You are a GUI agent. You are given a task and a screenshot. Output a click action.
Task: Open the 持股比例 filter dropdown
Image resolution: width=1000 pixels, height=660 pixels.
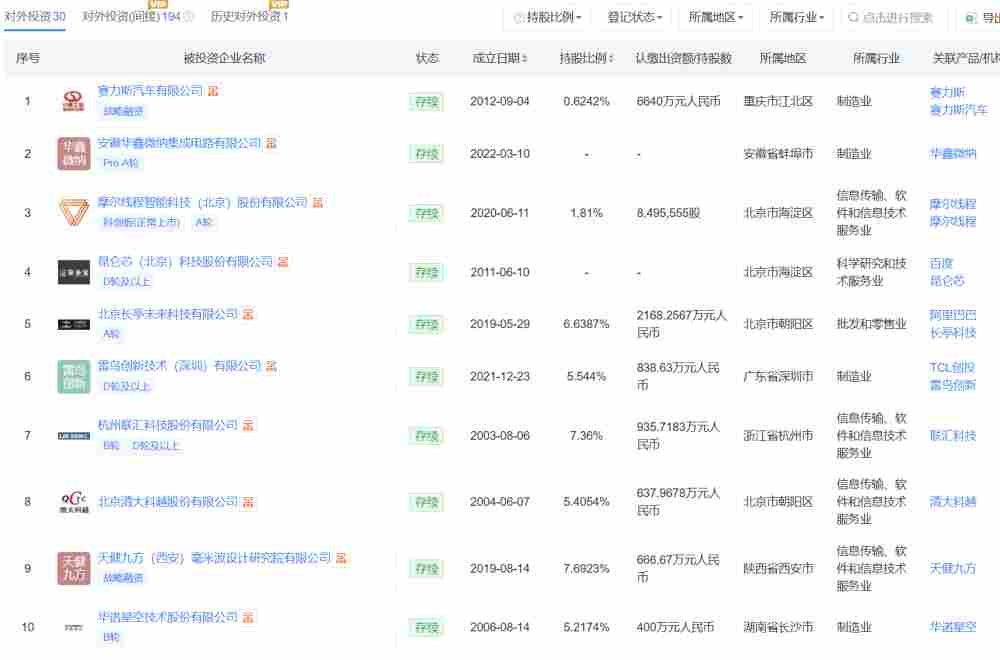pos(550,17)
